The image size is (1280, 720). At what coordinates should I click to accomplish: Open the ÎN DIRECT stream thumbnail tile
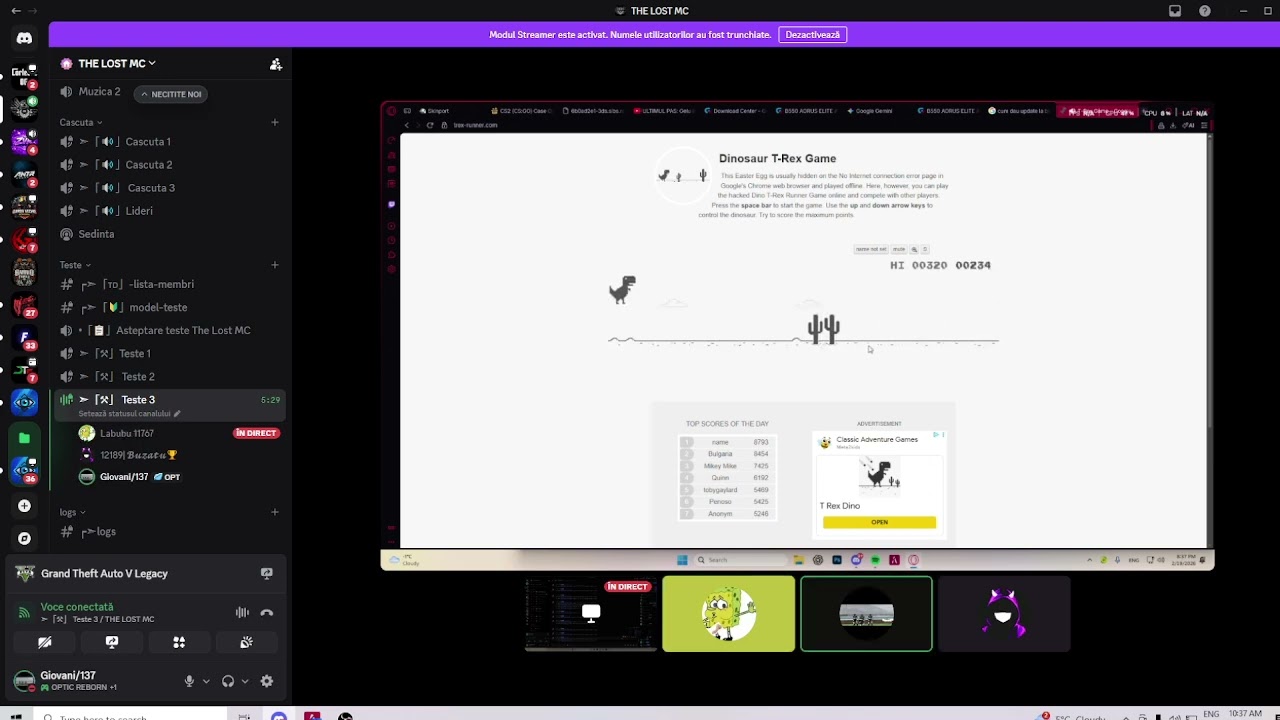(590, 614)
